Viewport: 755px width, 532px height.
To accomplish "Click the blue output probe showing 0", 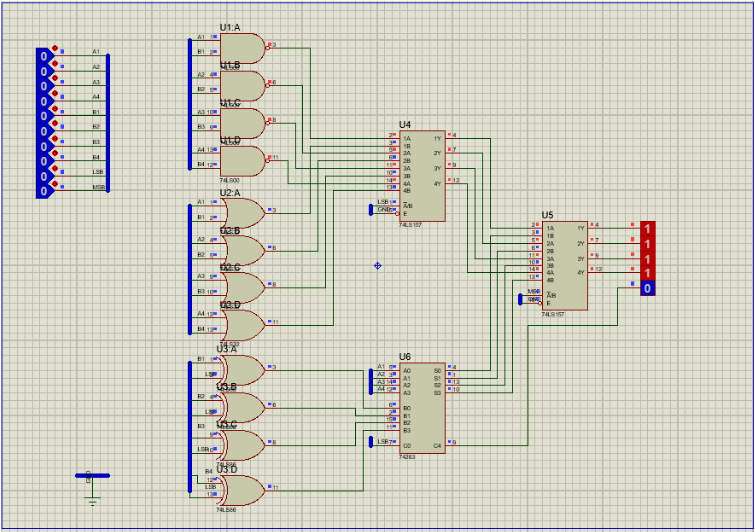I will point(648,288).
